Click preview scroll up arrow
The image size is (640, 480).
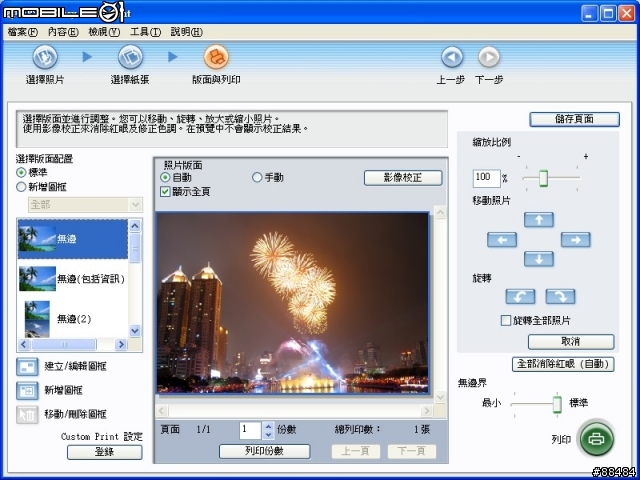(440, 212)
